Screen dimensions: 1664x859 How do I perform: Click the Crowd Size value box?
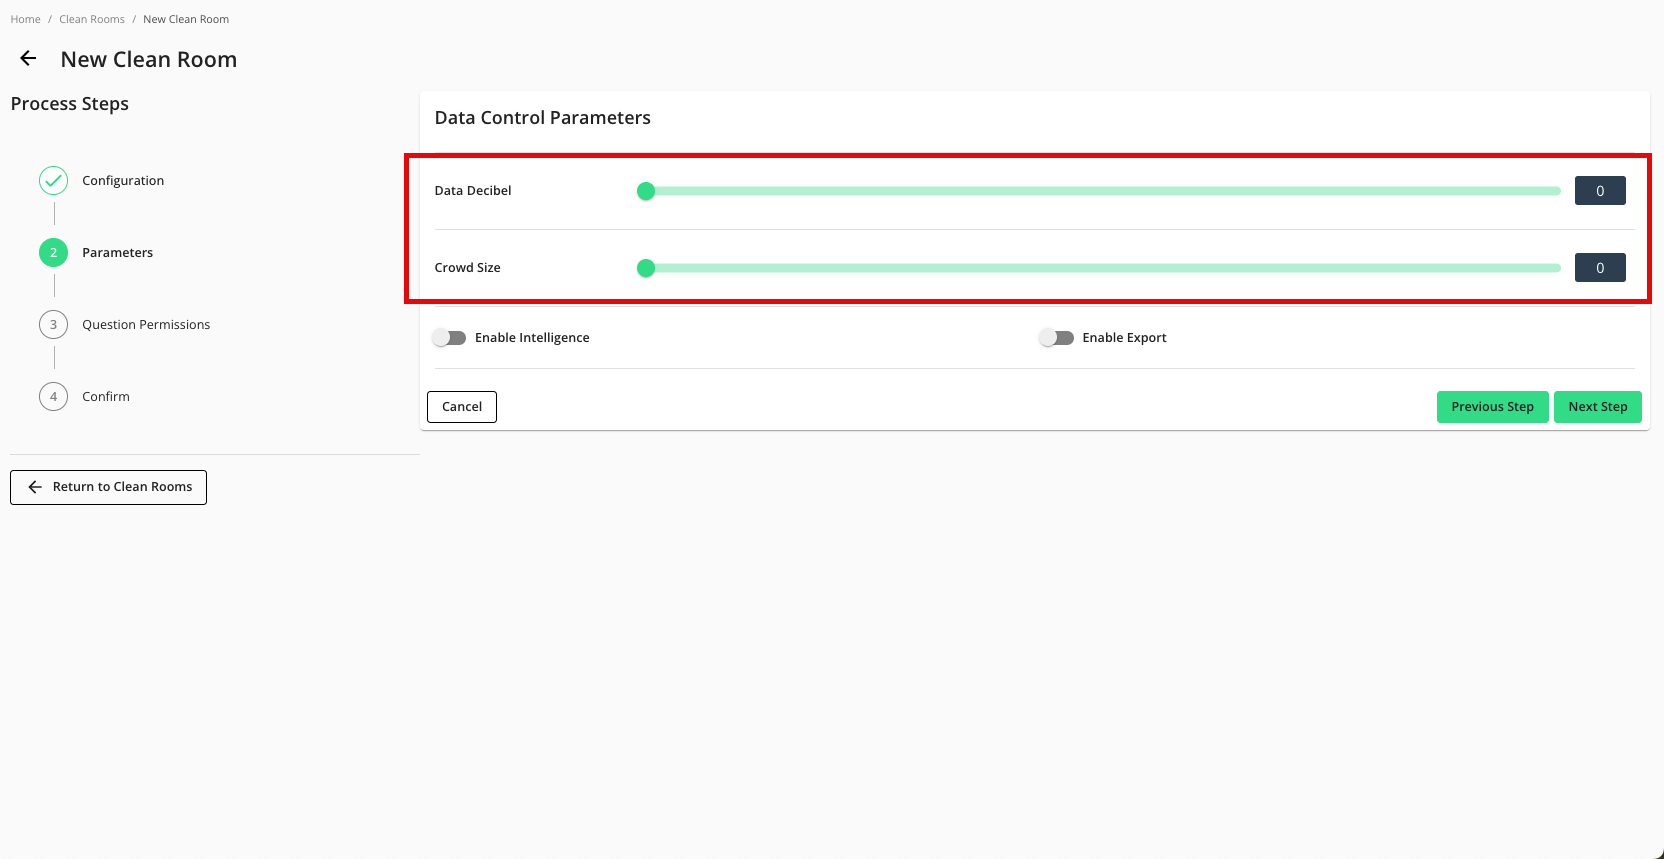[1599, 268]
